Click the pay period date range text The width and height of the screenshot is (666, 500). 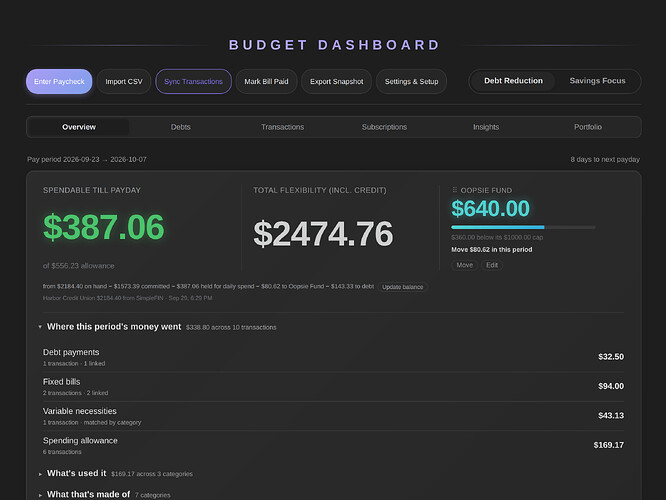click(87, 159)
